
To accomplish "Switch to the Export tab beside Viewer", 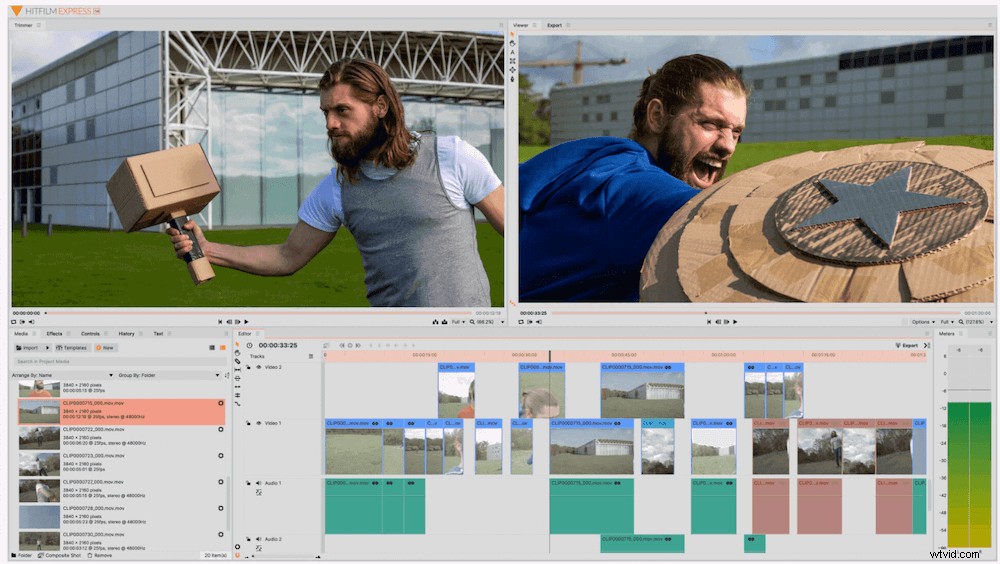I will (554, 26).
